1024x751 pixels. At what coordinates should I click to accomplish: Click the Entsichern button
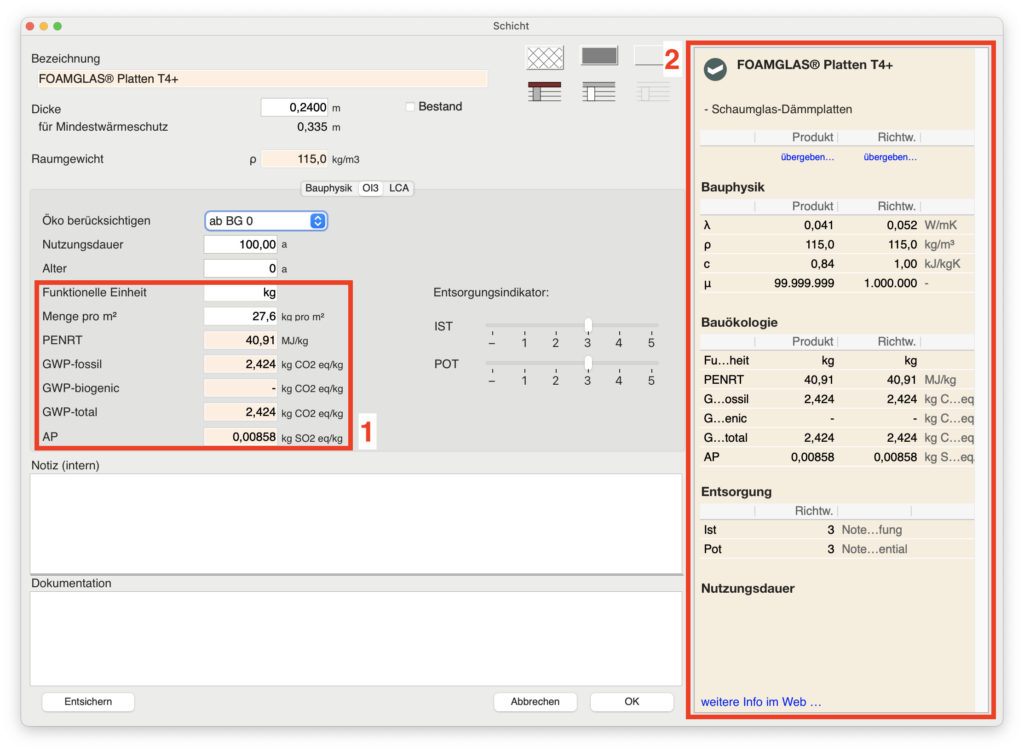88,701
